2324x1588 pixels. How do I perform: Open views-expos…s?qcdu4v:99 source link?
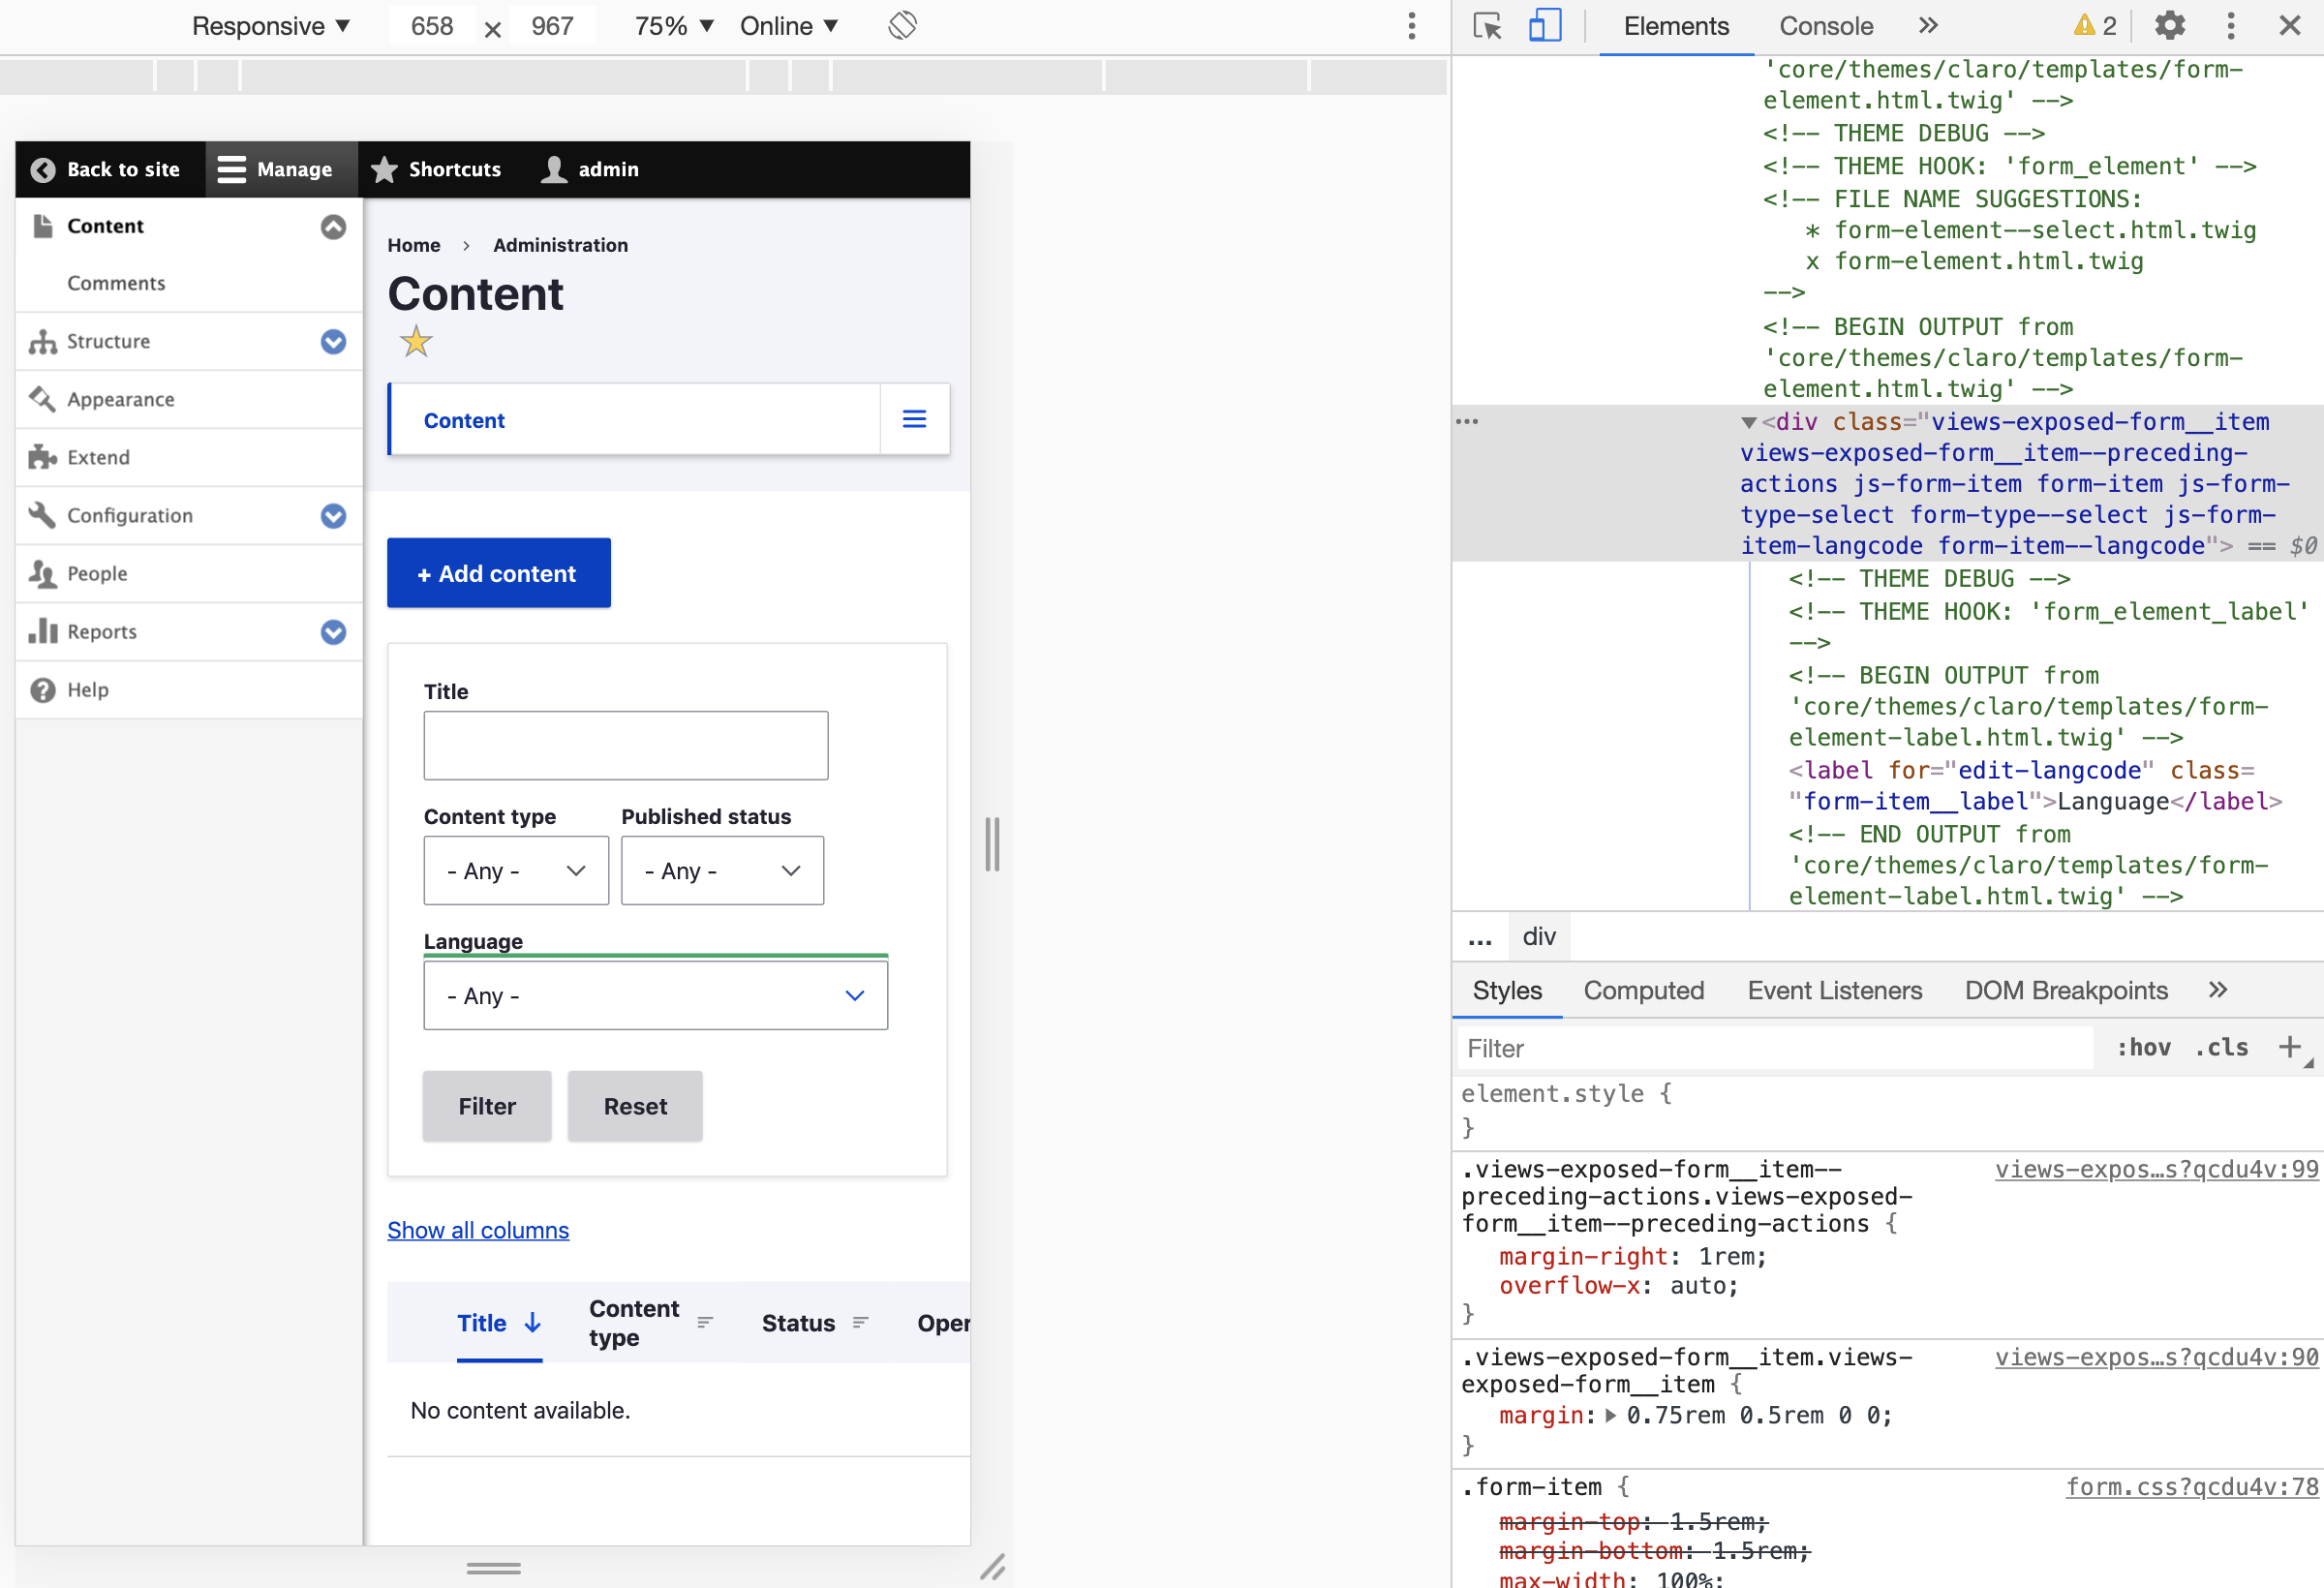pos(2156,1169)
